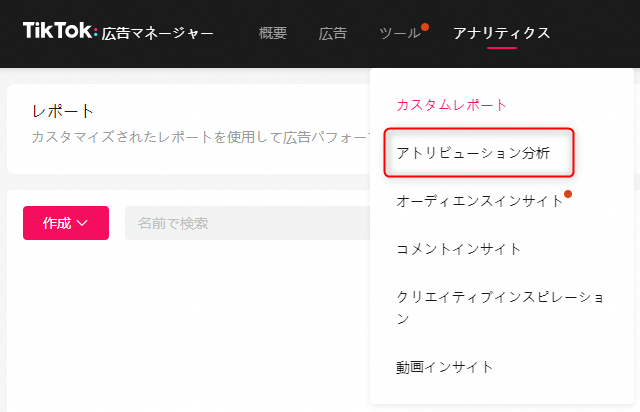Screen dimensions: 640x412
Task: Click the TikTok logo in the header
Action: click(59, 32)
